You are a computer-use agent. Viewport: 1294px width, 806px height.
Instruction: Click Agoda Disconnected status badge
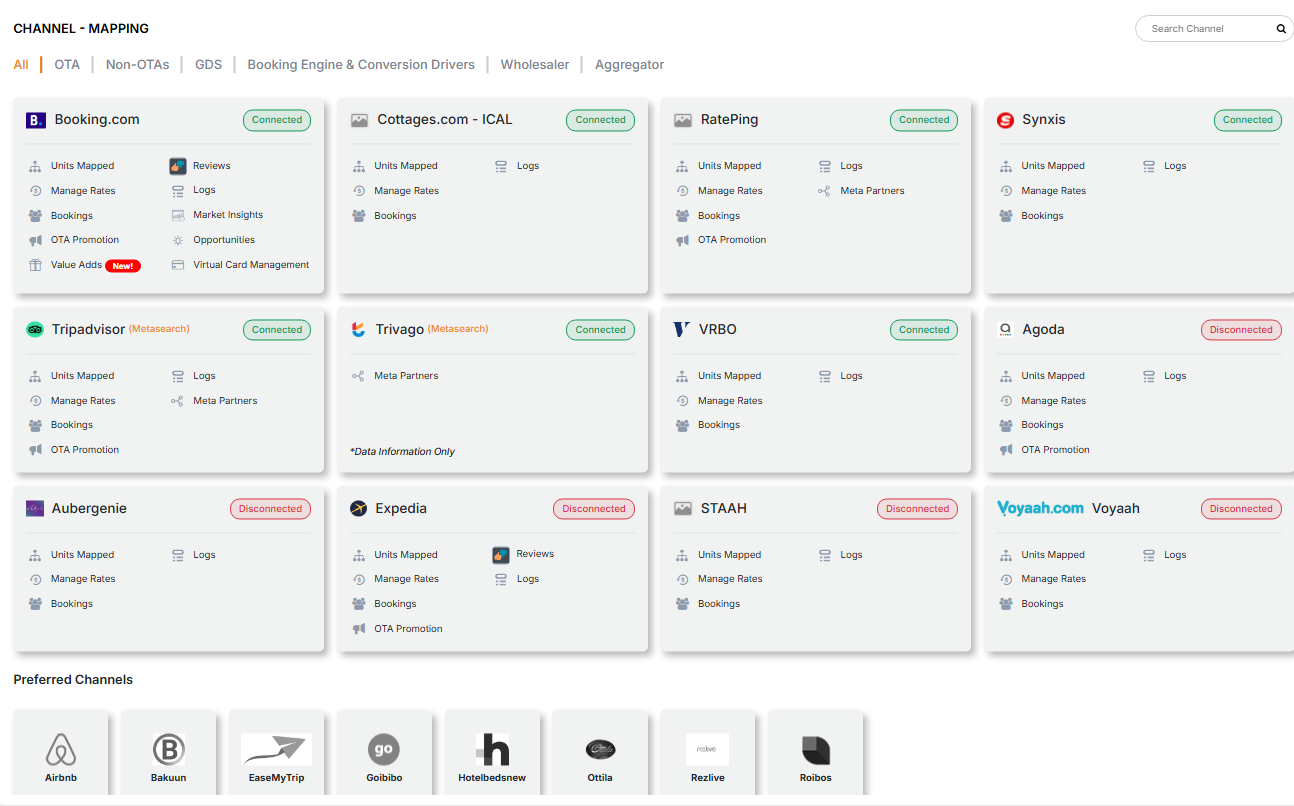click(x=1240, y=330)
